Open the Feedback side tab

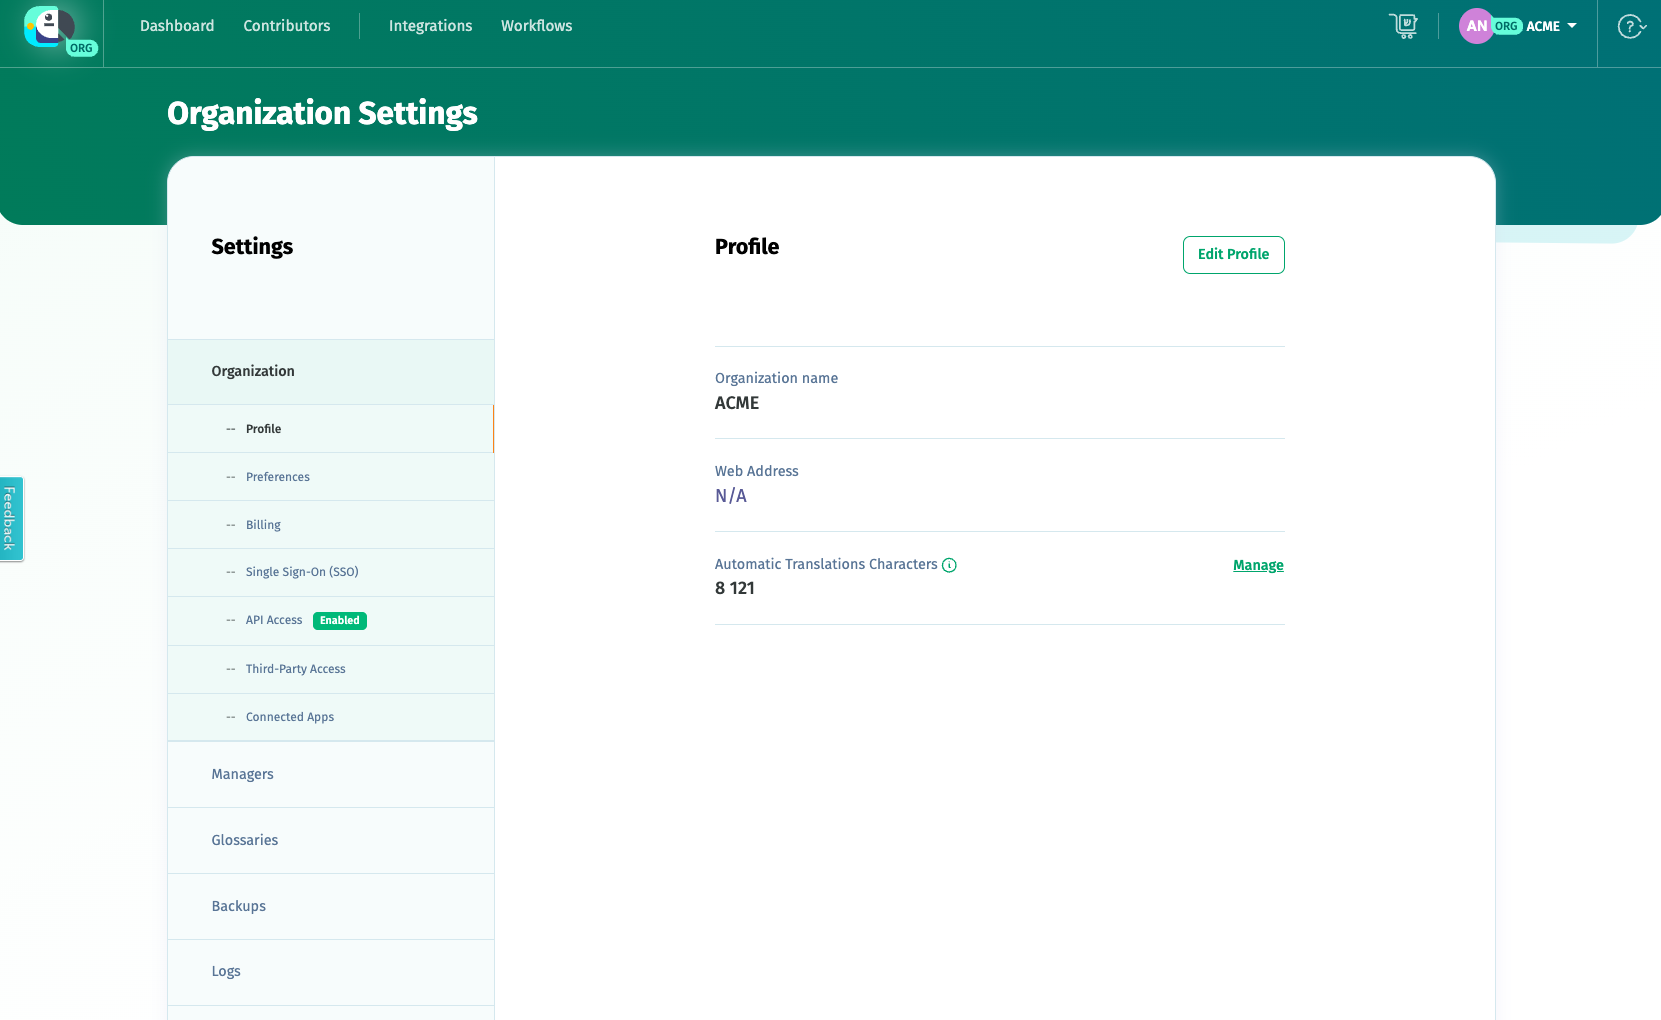pos(11,519)
